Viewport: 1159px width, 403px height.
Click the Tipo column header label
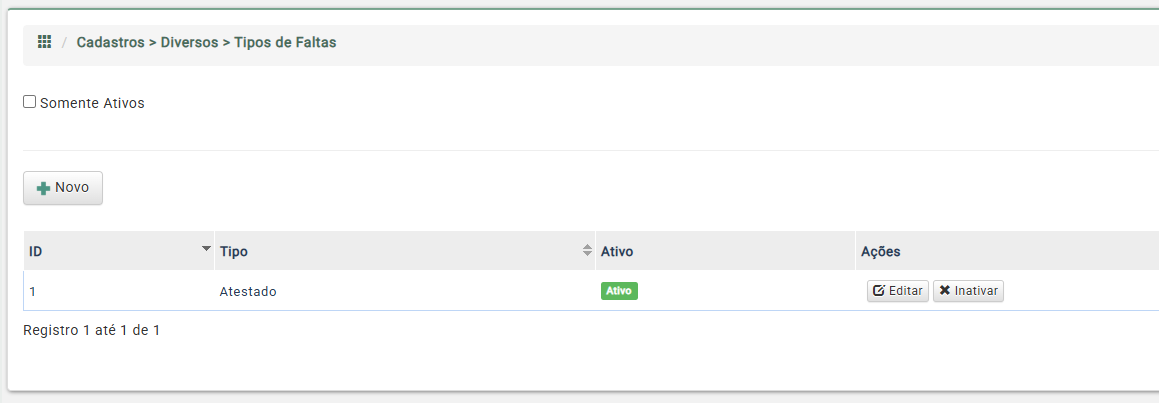234,251
